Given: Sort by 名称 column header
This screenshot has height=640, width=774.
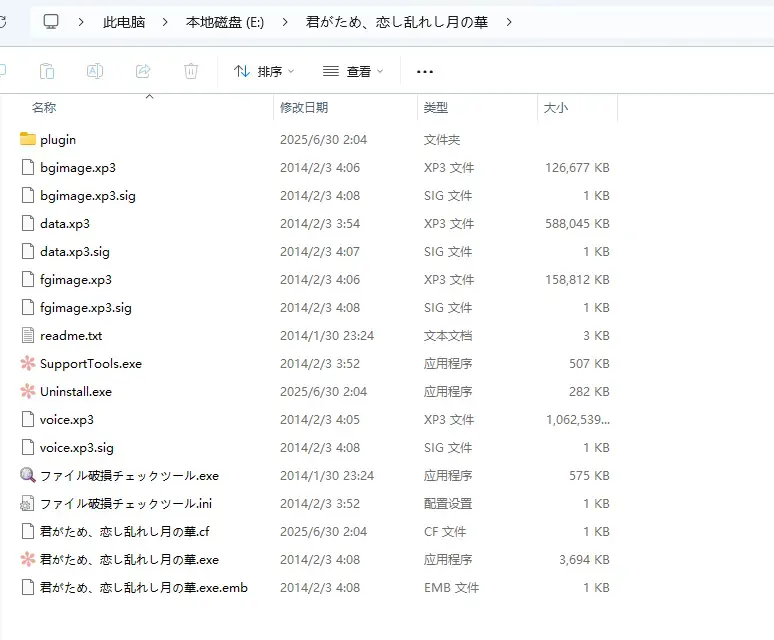Looking at the screenshot, I should (x=44, y=108).
